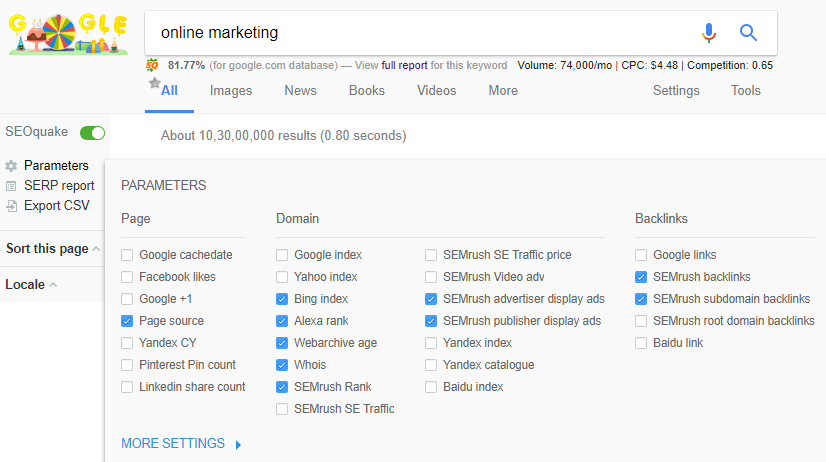This screenshot has width=826, height=462.
Task: Open the full report link
Action: (404, 65)
